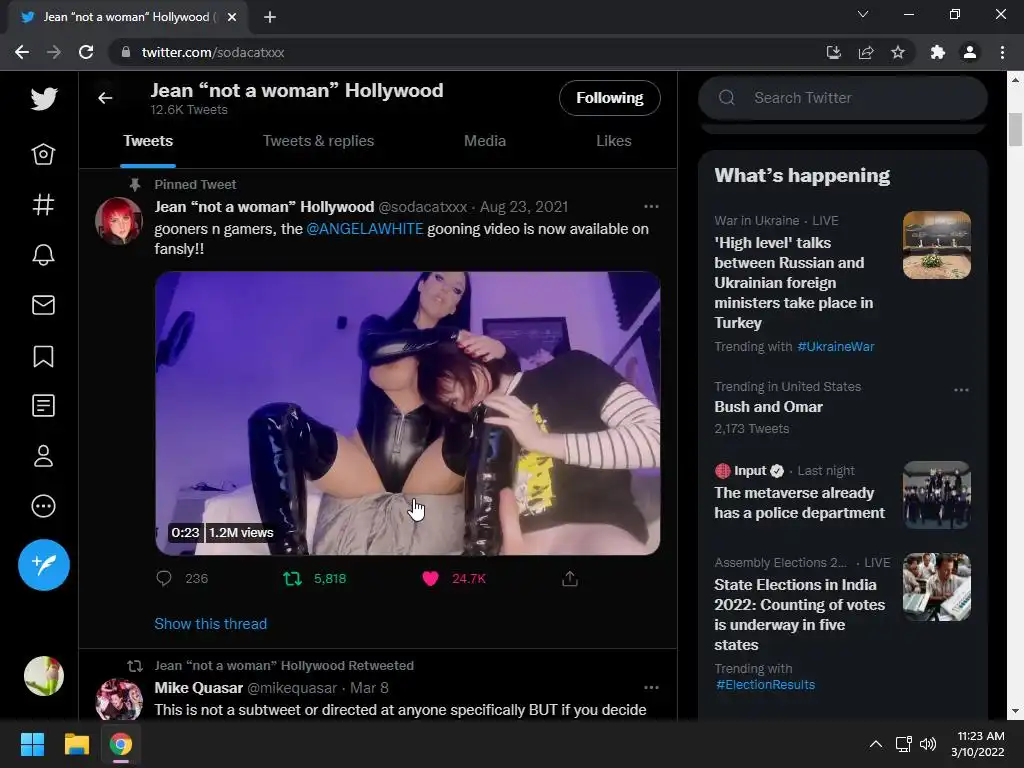Click the Twitter bird logo
Viewport: 1024px width, 768px height.
(x=44, y=99)
